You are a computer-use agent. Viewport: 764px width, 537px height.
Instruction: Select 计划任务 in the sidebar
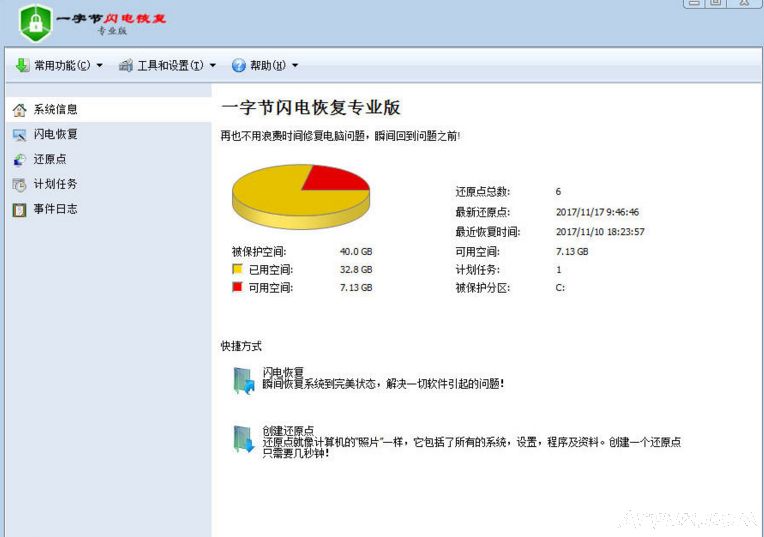(x=109, y=184)
